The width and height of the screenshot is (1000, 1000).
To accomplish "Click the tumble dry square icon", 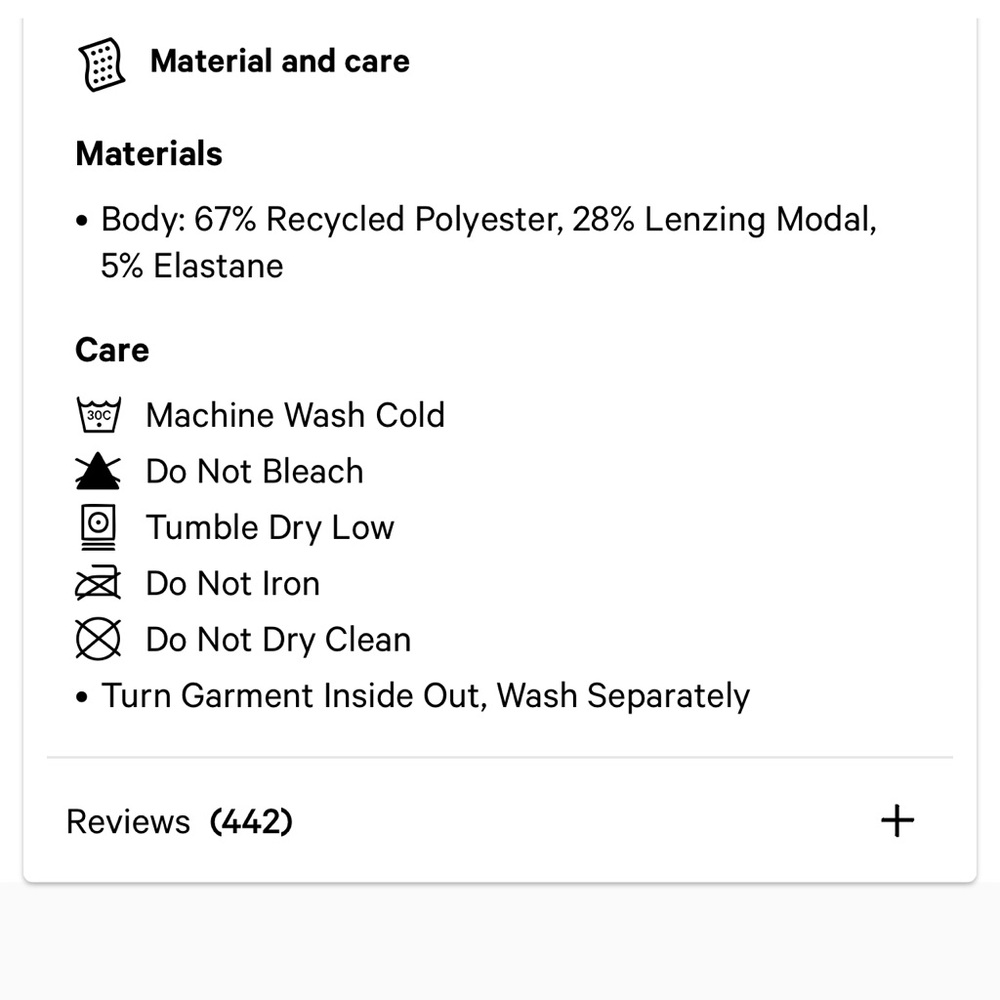I will click(x=98, y=527).
